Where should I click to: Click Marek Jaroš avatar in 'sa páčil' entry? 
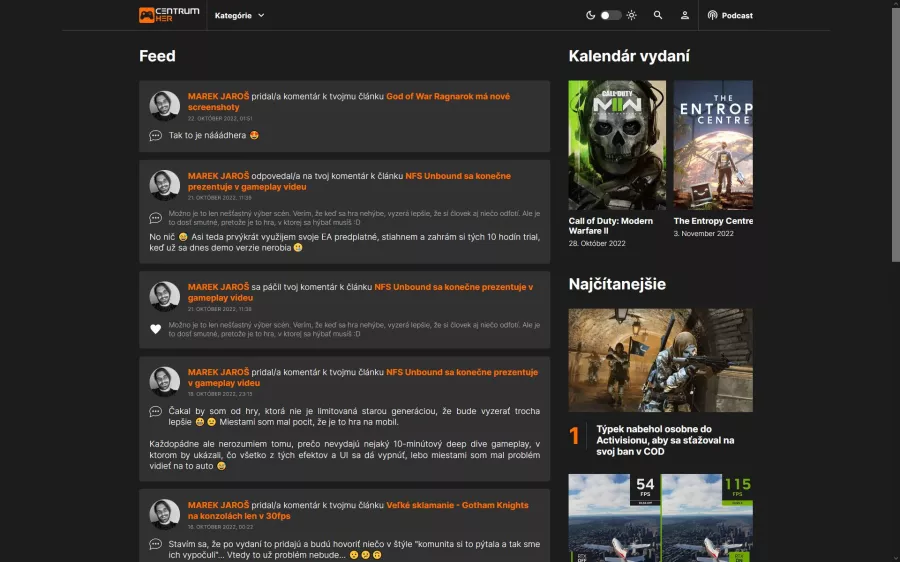[x=165, y=296]
